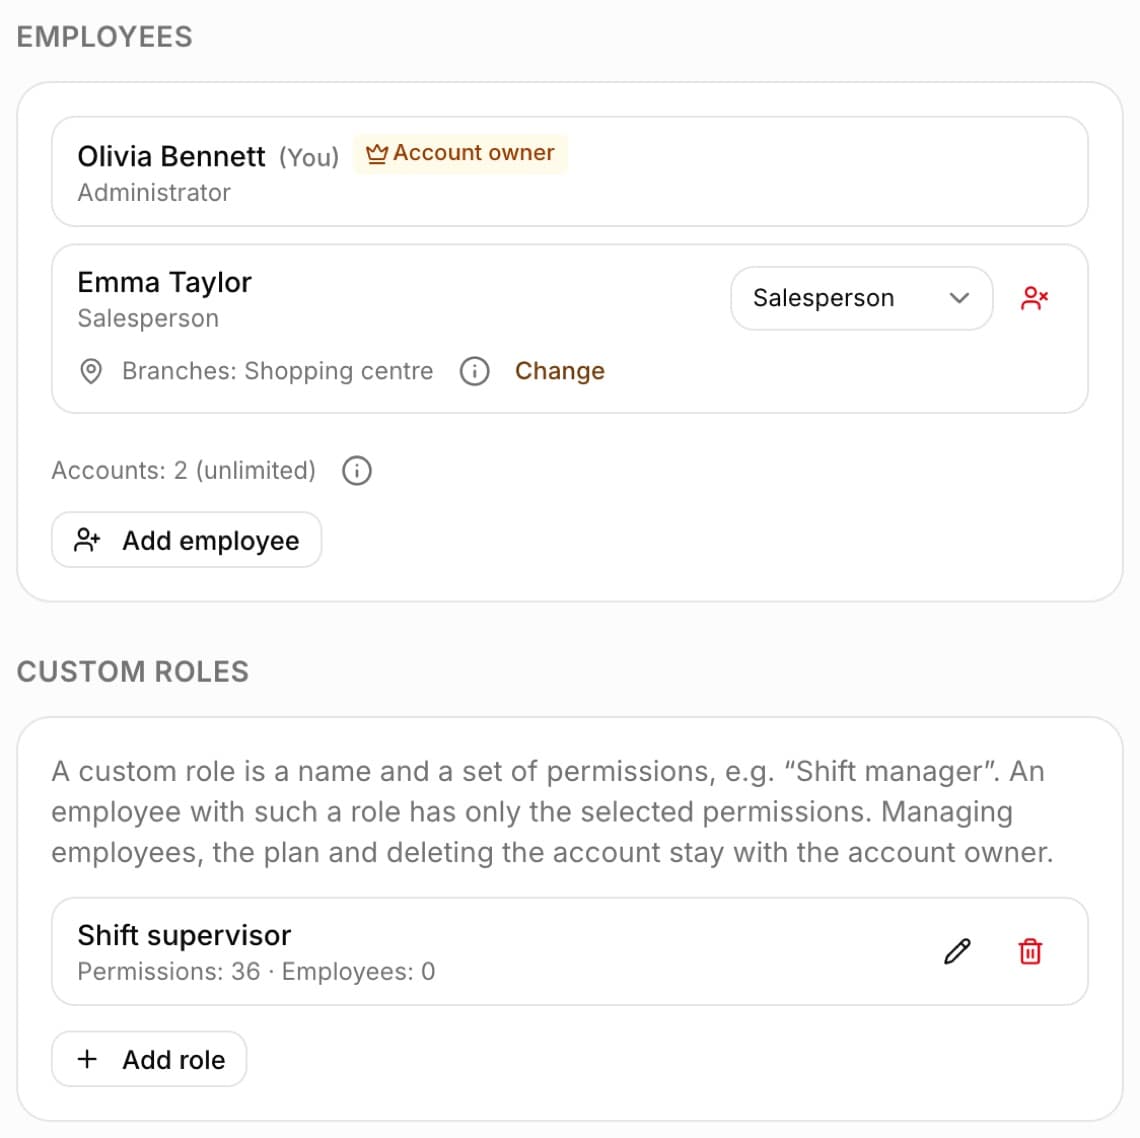Click 'Branches: Shopping centre' text

pos(277,371)
